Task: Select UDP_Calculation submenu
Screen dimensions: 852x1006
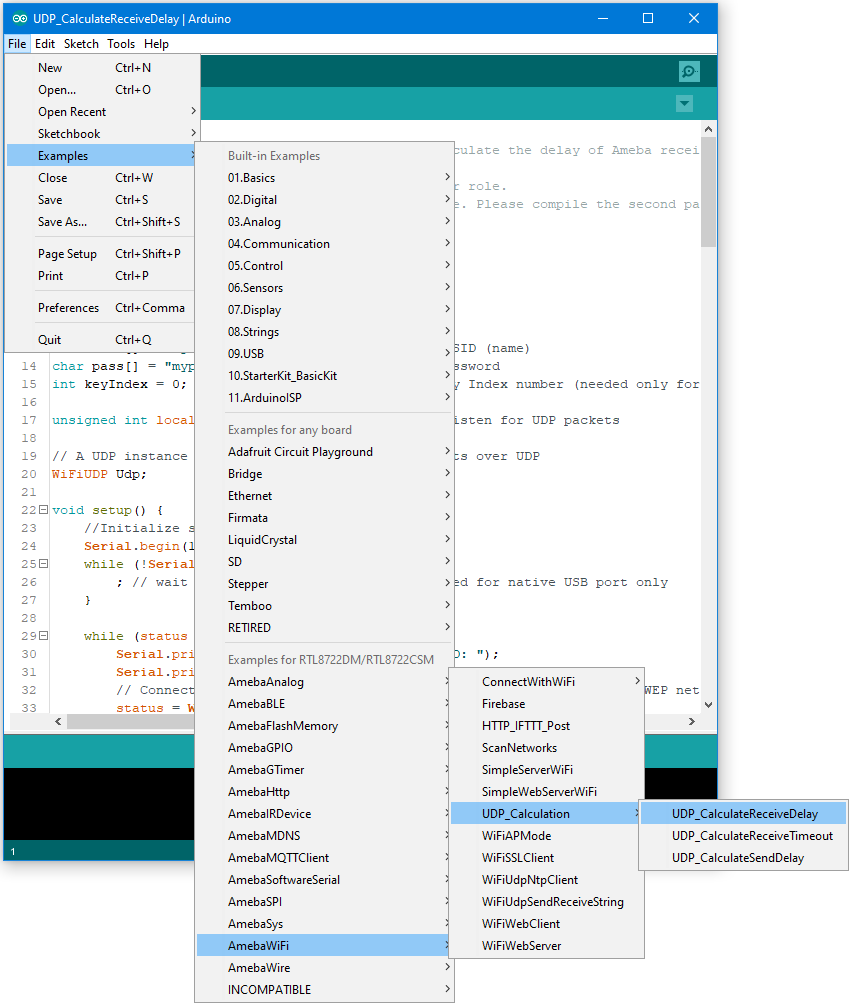Action: (547, 814)
